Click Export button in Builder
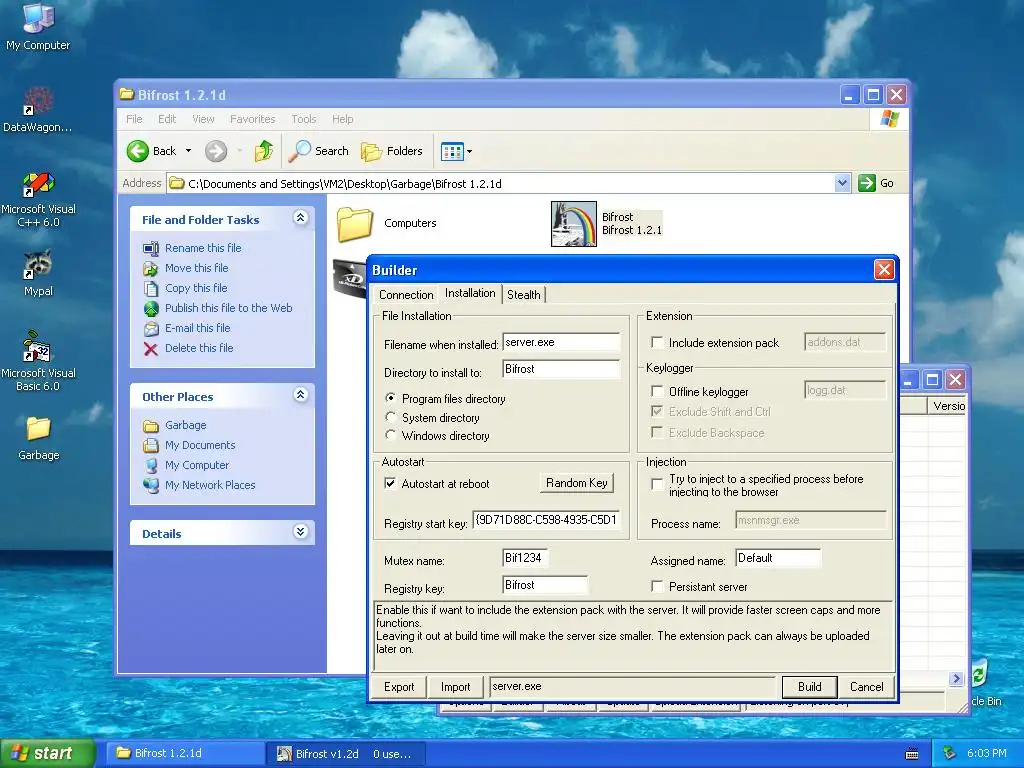 point(399,686)
